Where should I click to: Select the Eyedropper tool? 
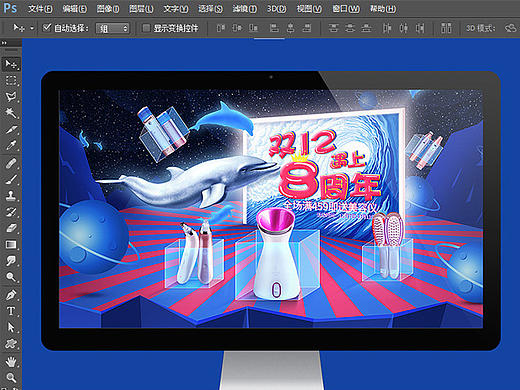tap(11, 146)
